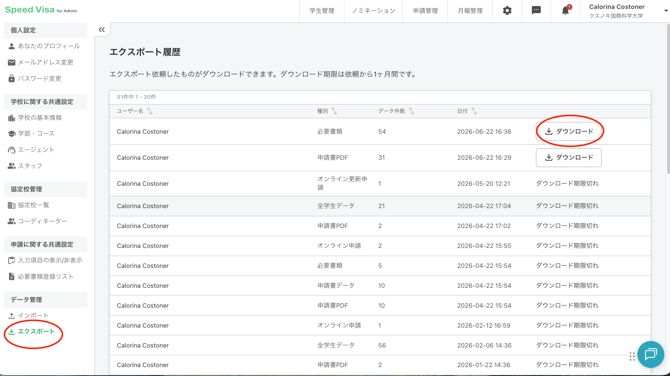
Task: Sort table by 日付 column
Action: click(x=467, y=111)
